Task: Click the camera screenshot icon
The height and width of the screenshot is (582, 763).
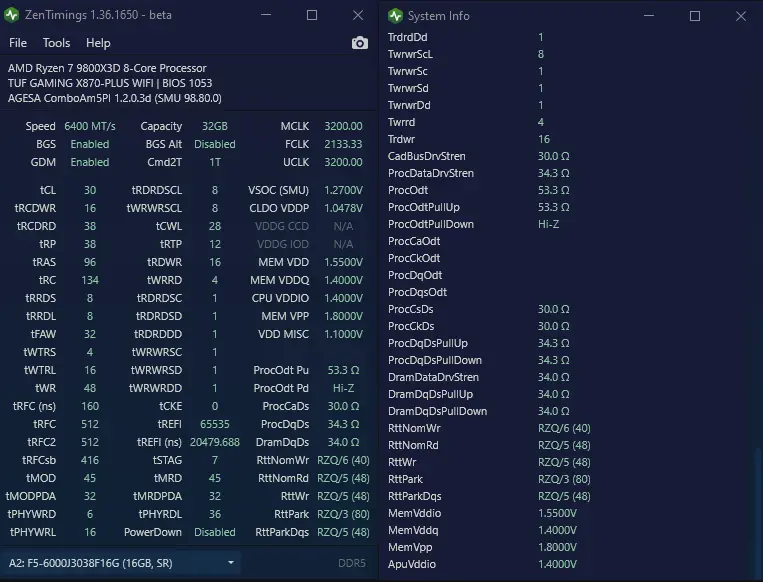Action: coord(360,43)
